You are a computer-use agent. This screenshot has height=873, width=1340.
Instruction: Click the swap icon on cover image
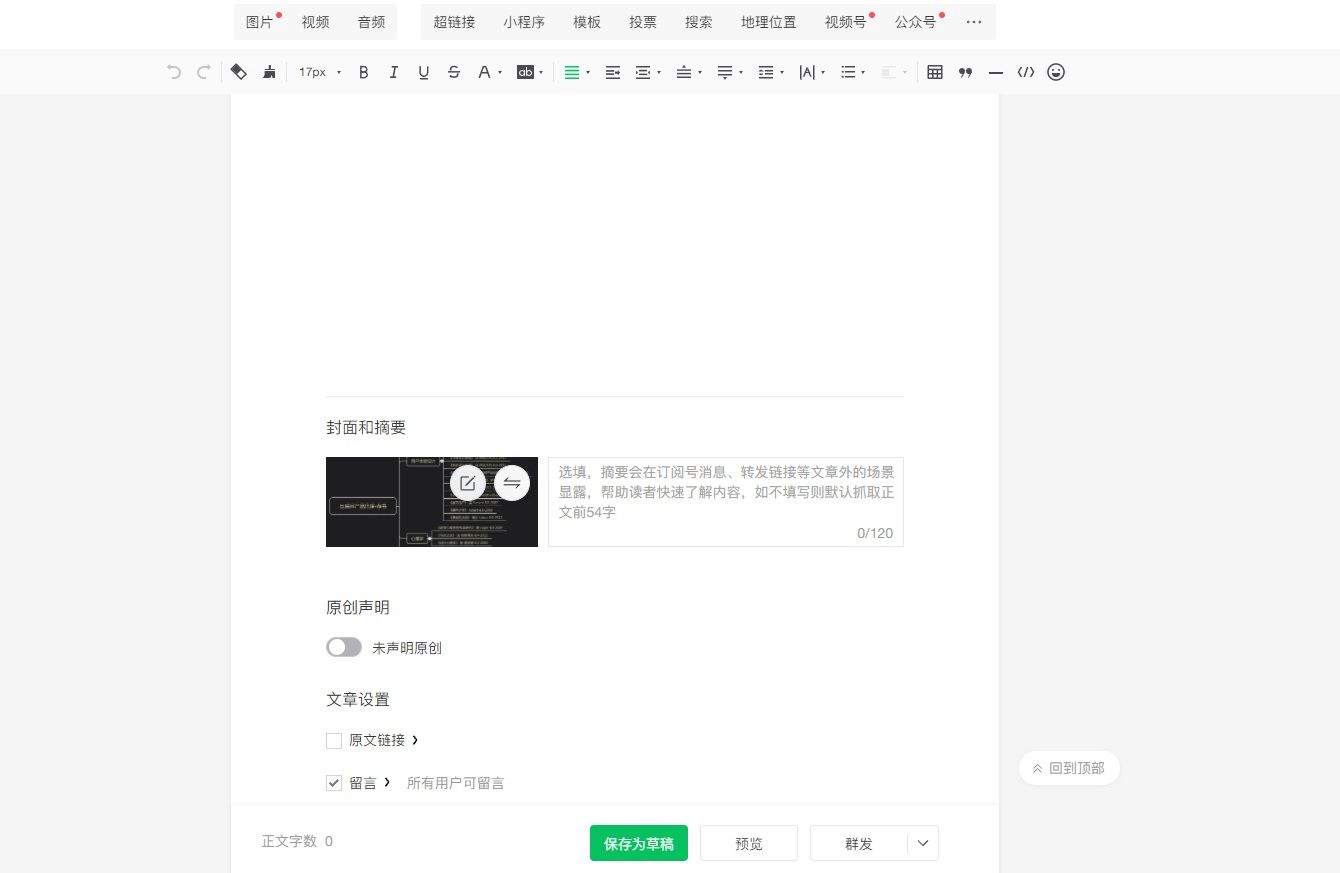click(512, 483)
